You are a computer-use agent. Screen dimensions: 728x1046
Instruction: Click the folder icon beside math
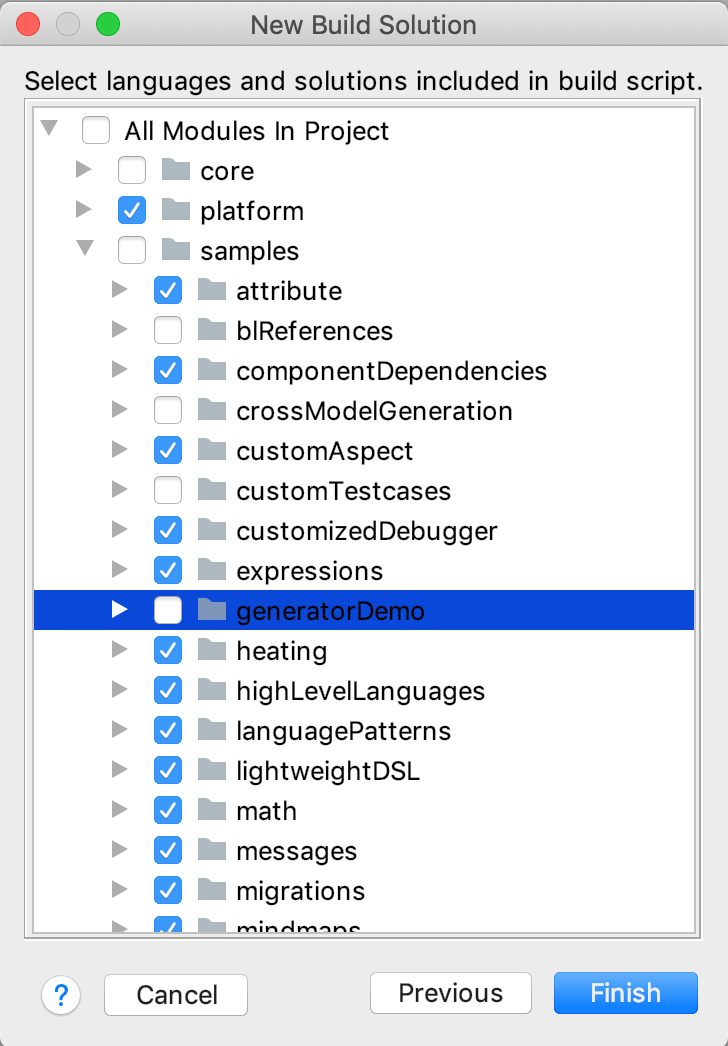[212, 811]
